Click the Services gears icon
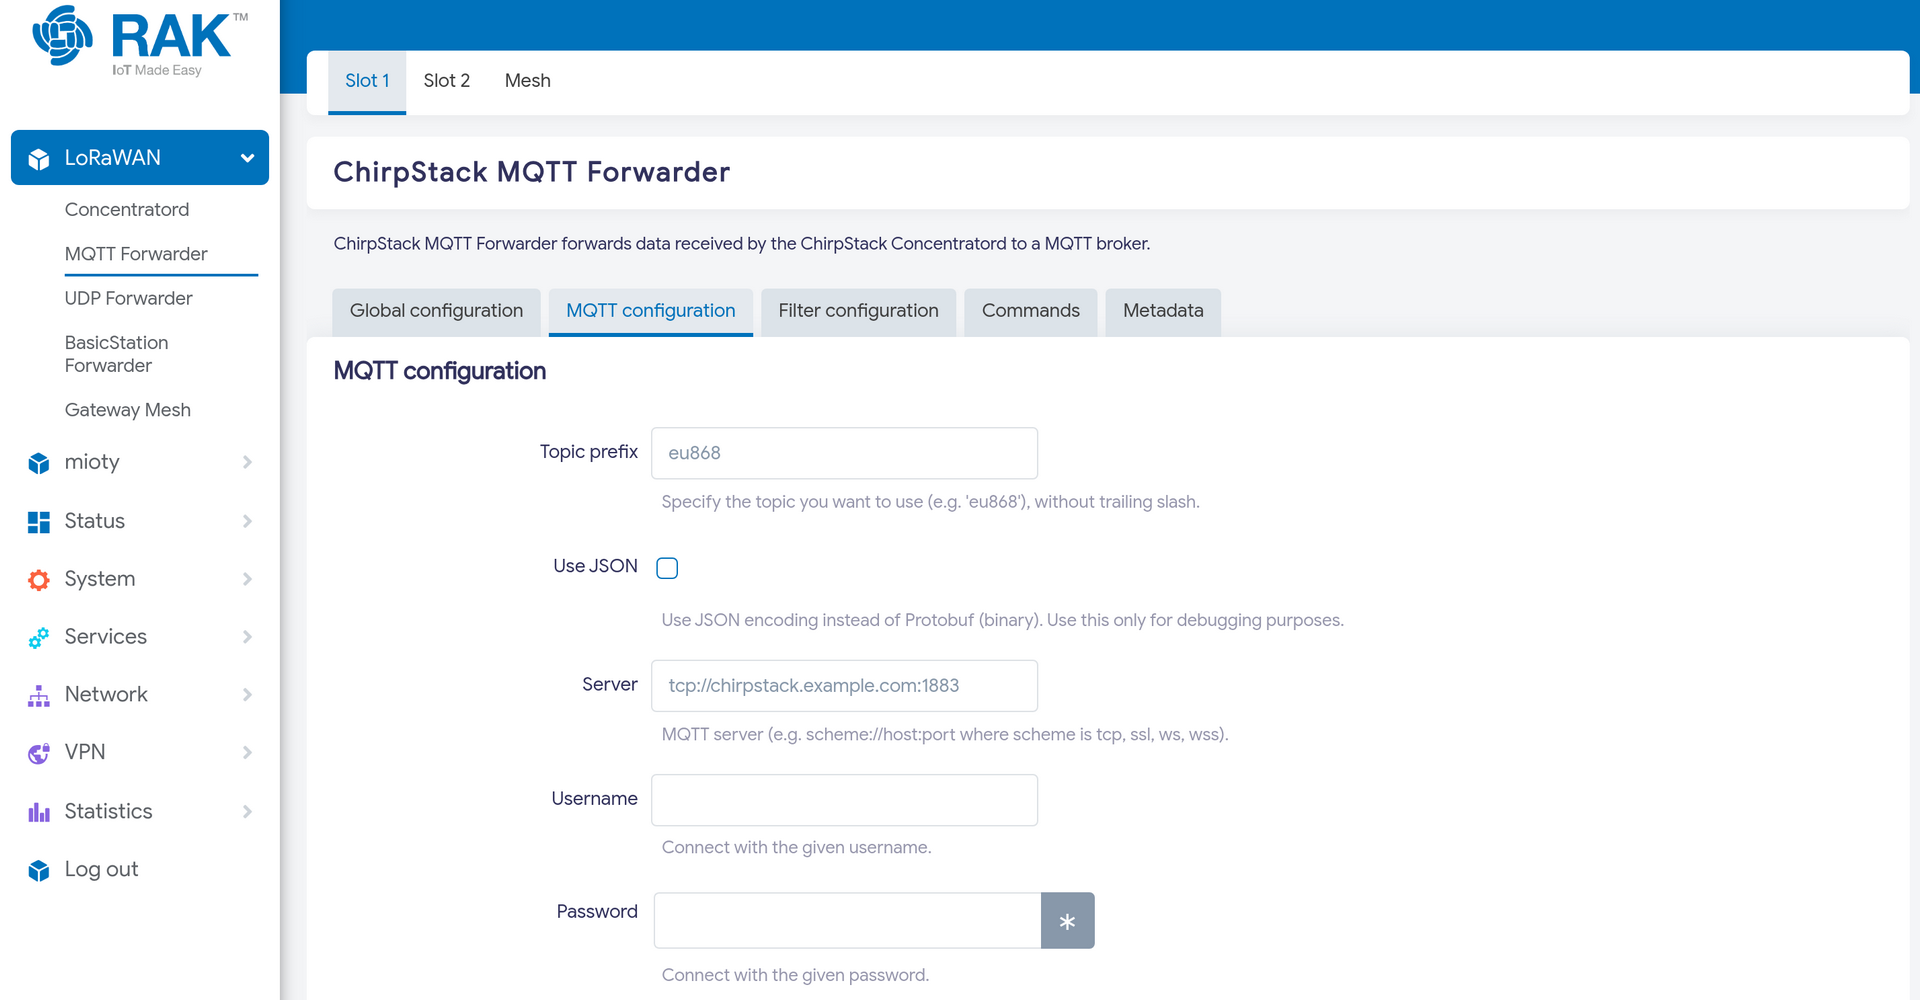Screen dimensions: 1920x1000 coord(39,638)
